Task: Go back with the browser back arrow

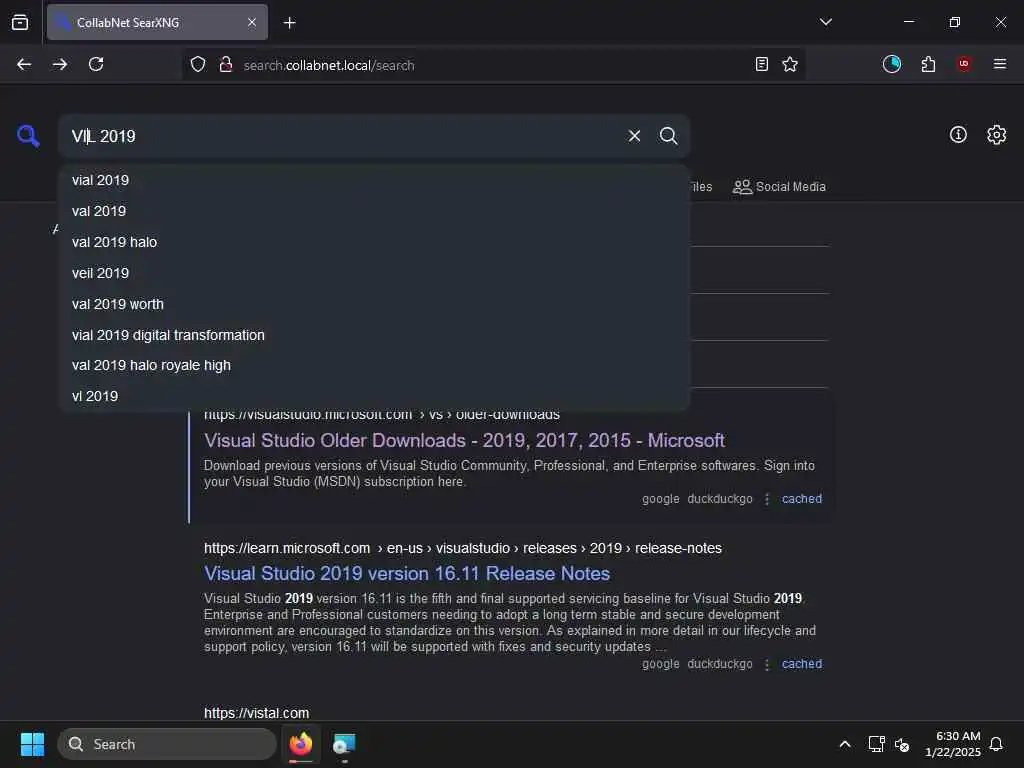Action: 24,64
